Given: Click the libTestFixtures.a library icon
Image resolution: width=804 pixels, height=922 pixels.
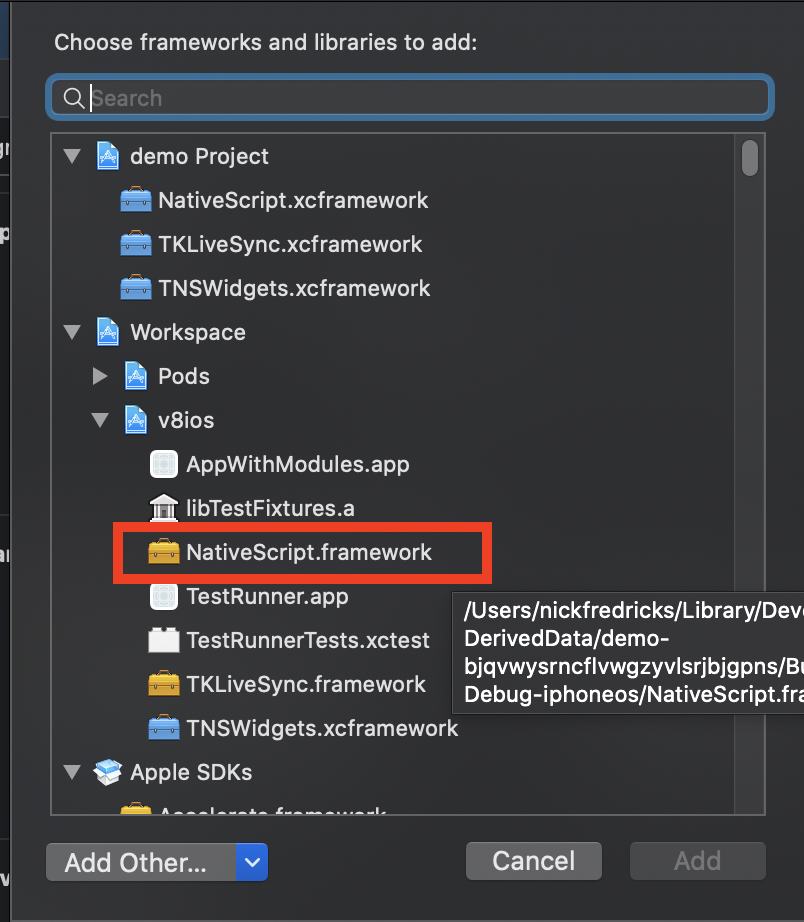Looking at the screenshot, I should click(164, 508).
